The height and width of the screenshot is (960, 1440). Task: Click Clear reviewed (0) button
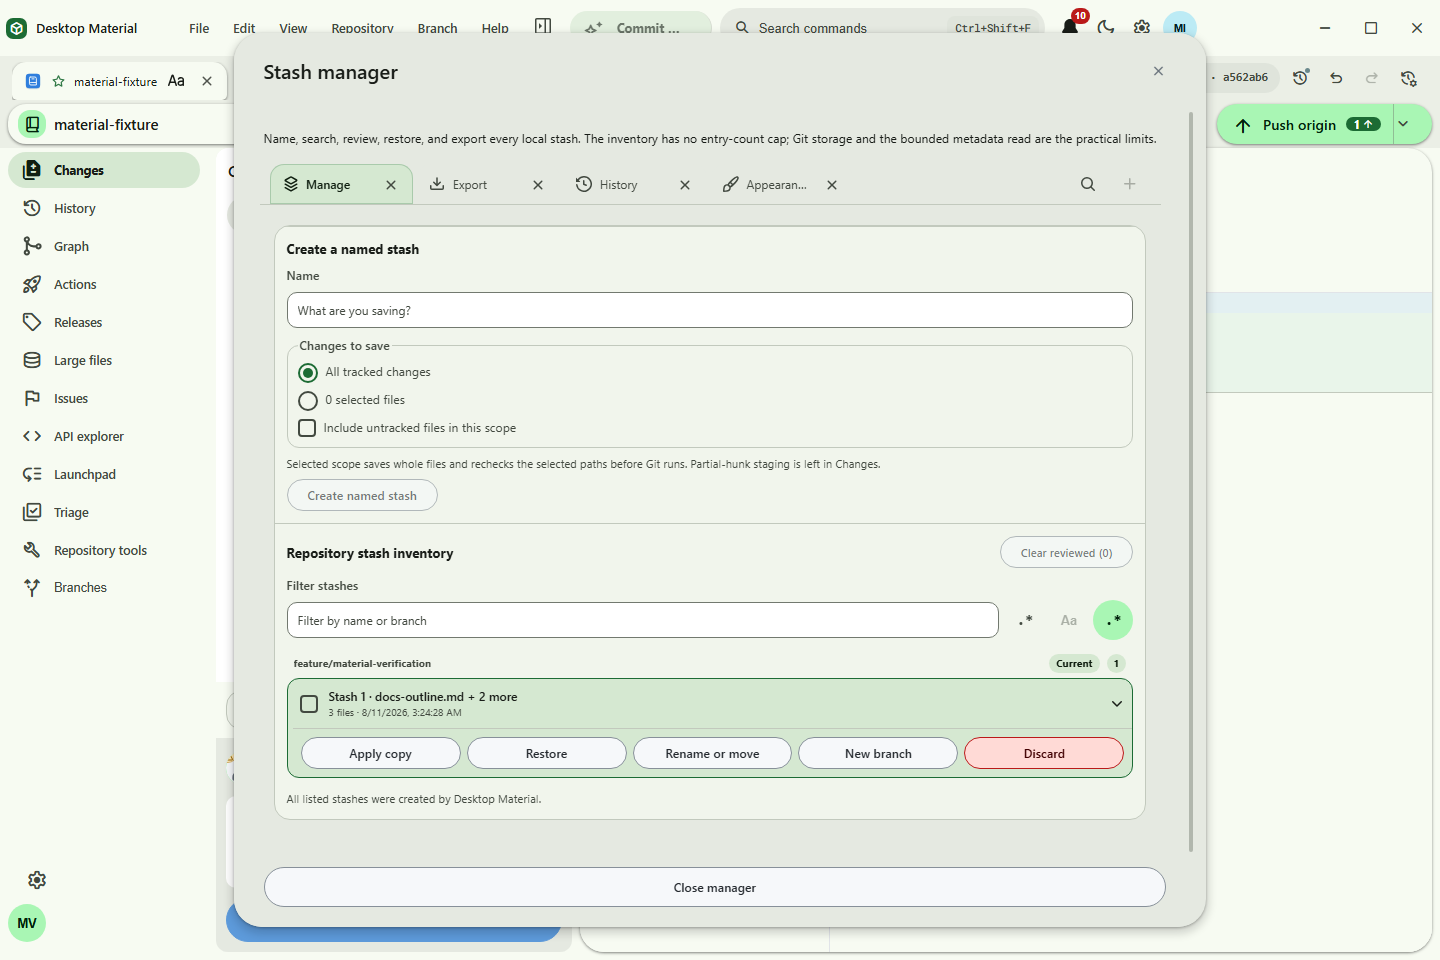1066,553
